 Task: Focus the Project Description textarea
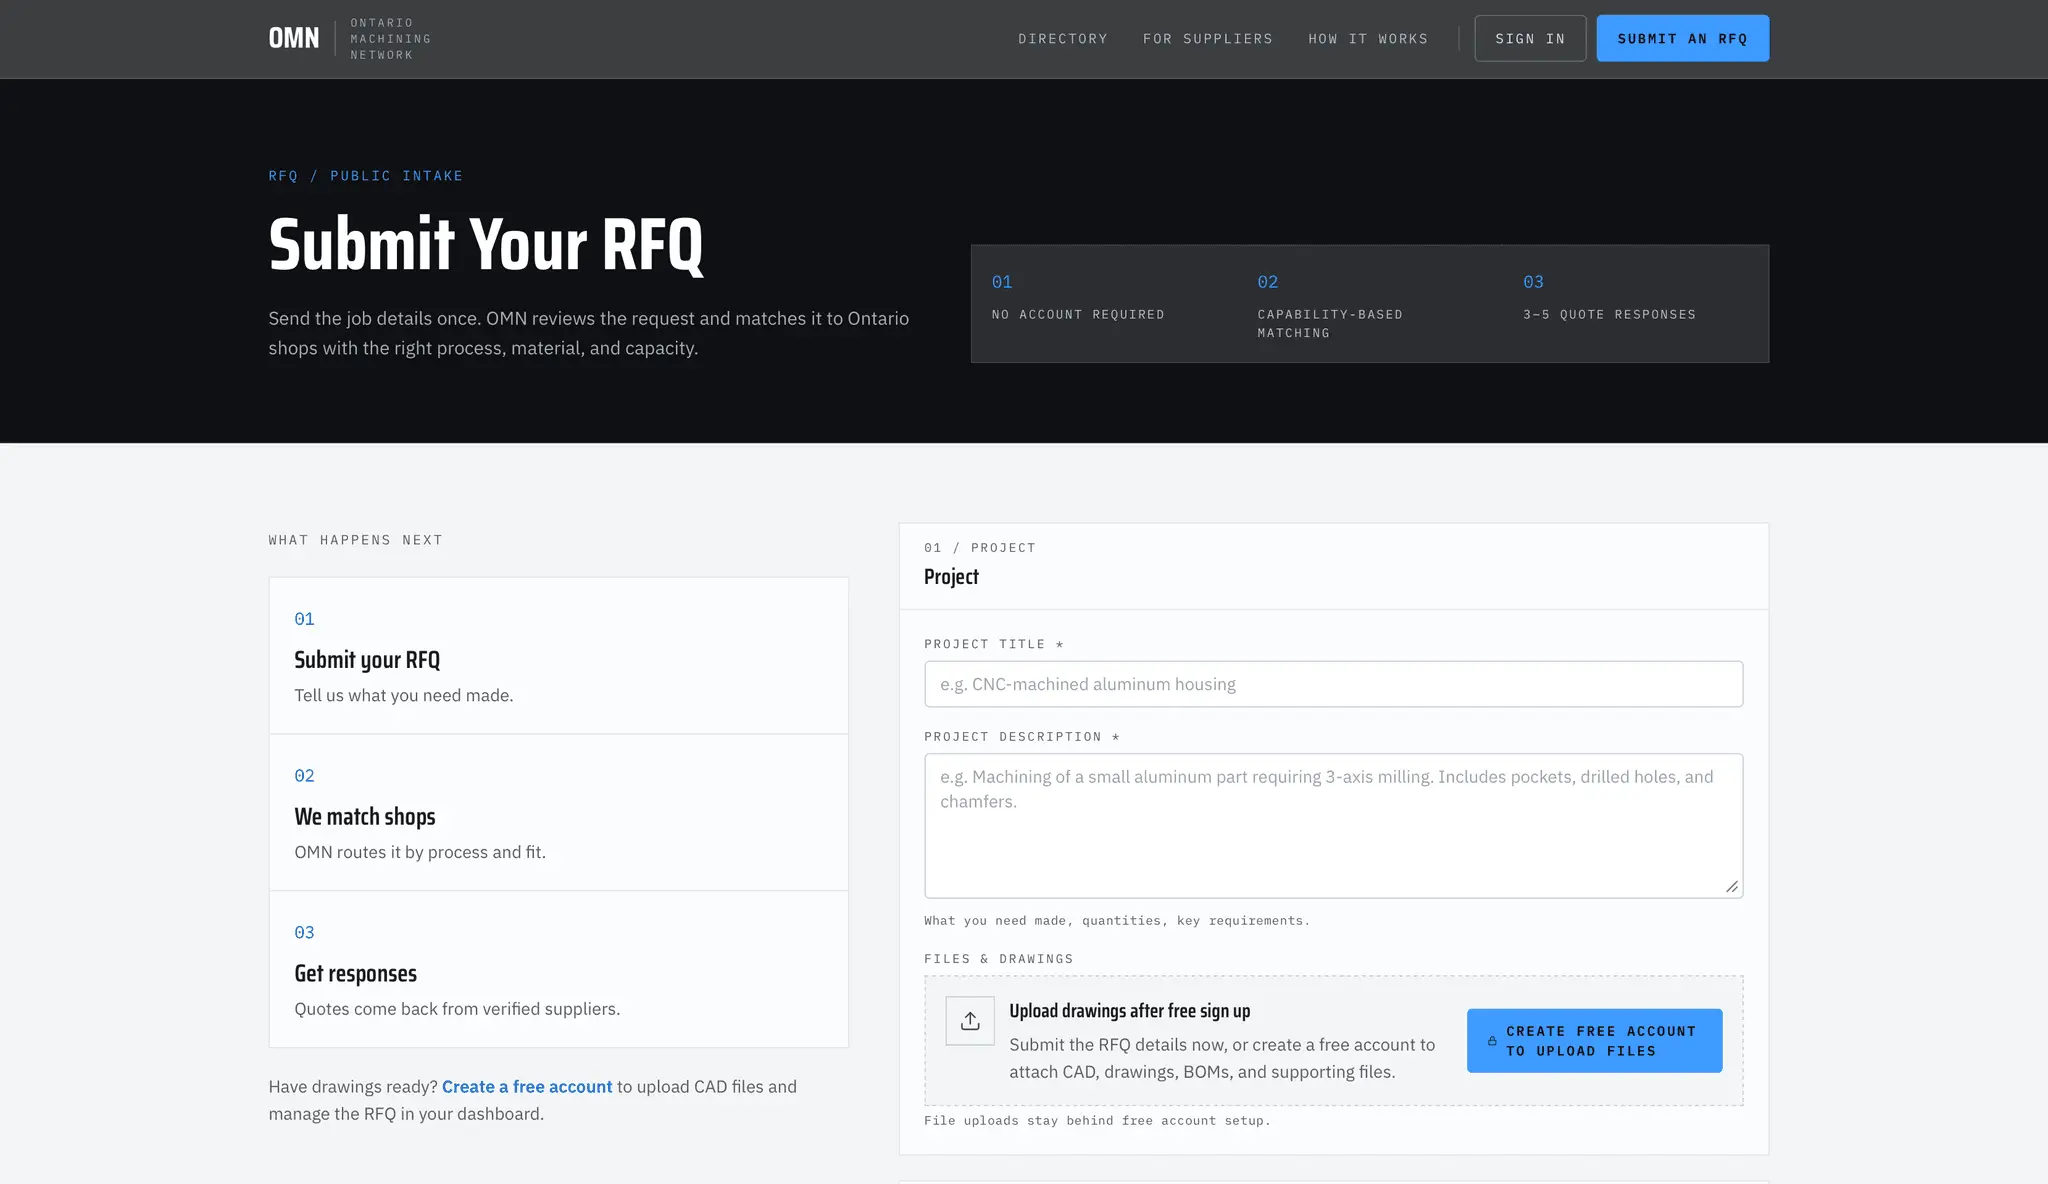[x=1333, y=826]
